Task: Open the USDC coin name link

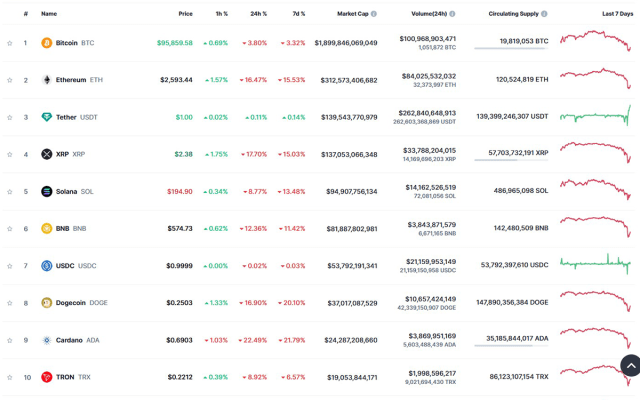Action: (x=64, y=266)
